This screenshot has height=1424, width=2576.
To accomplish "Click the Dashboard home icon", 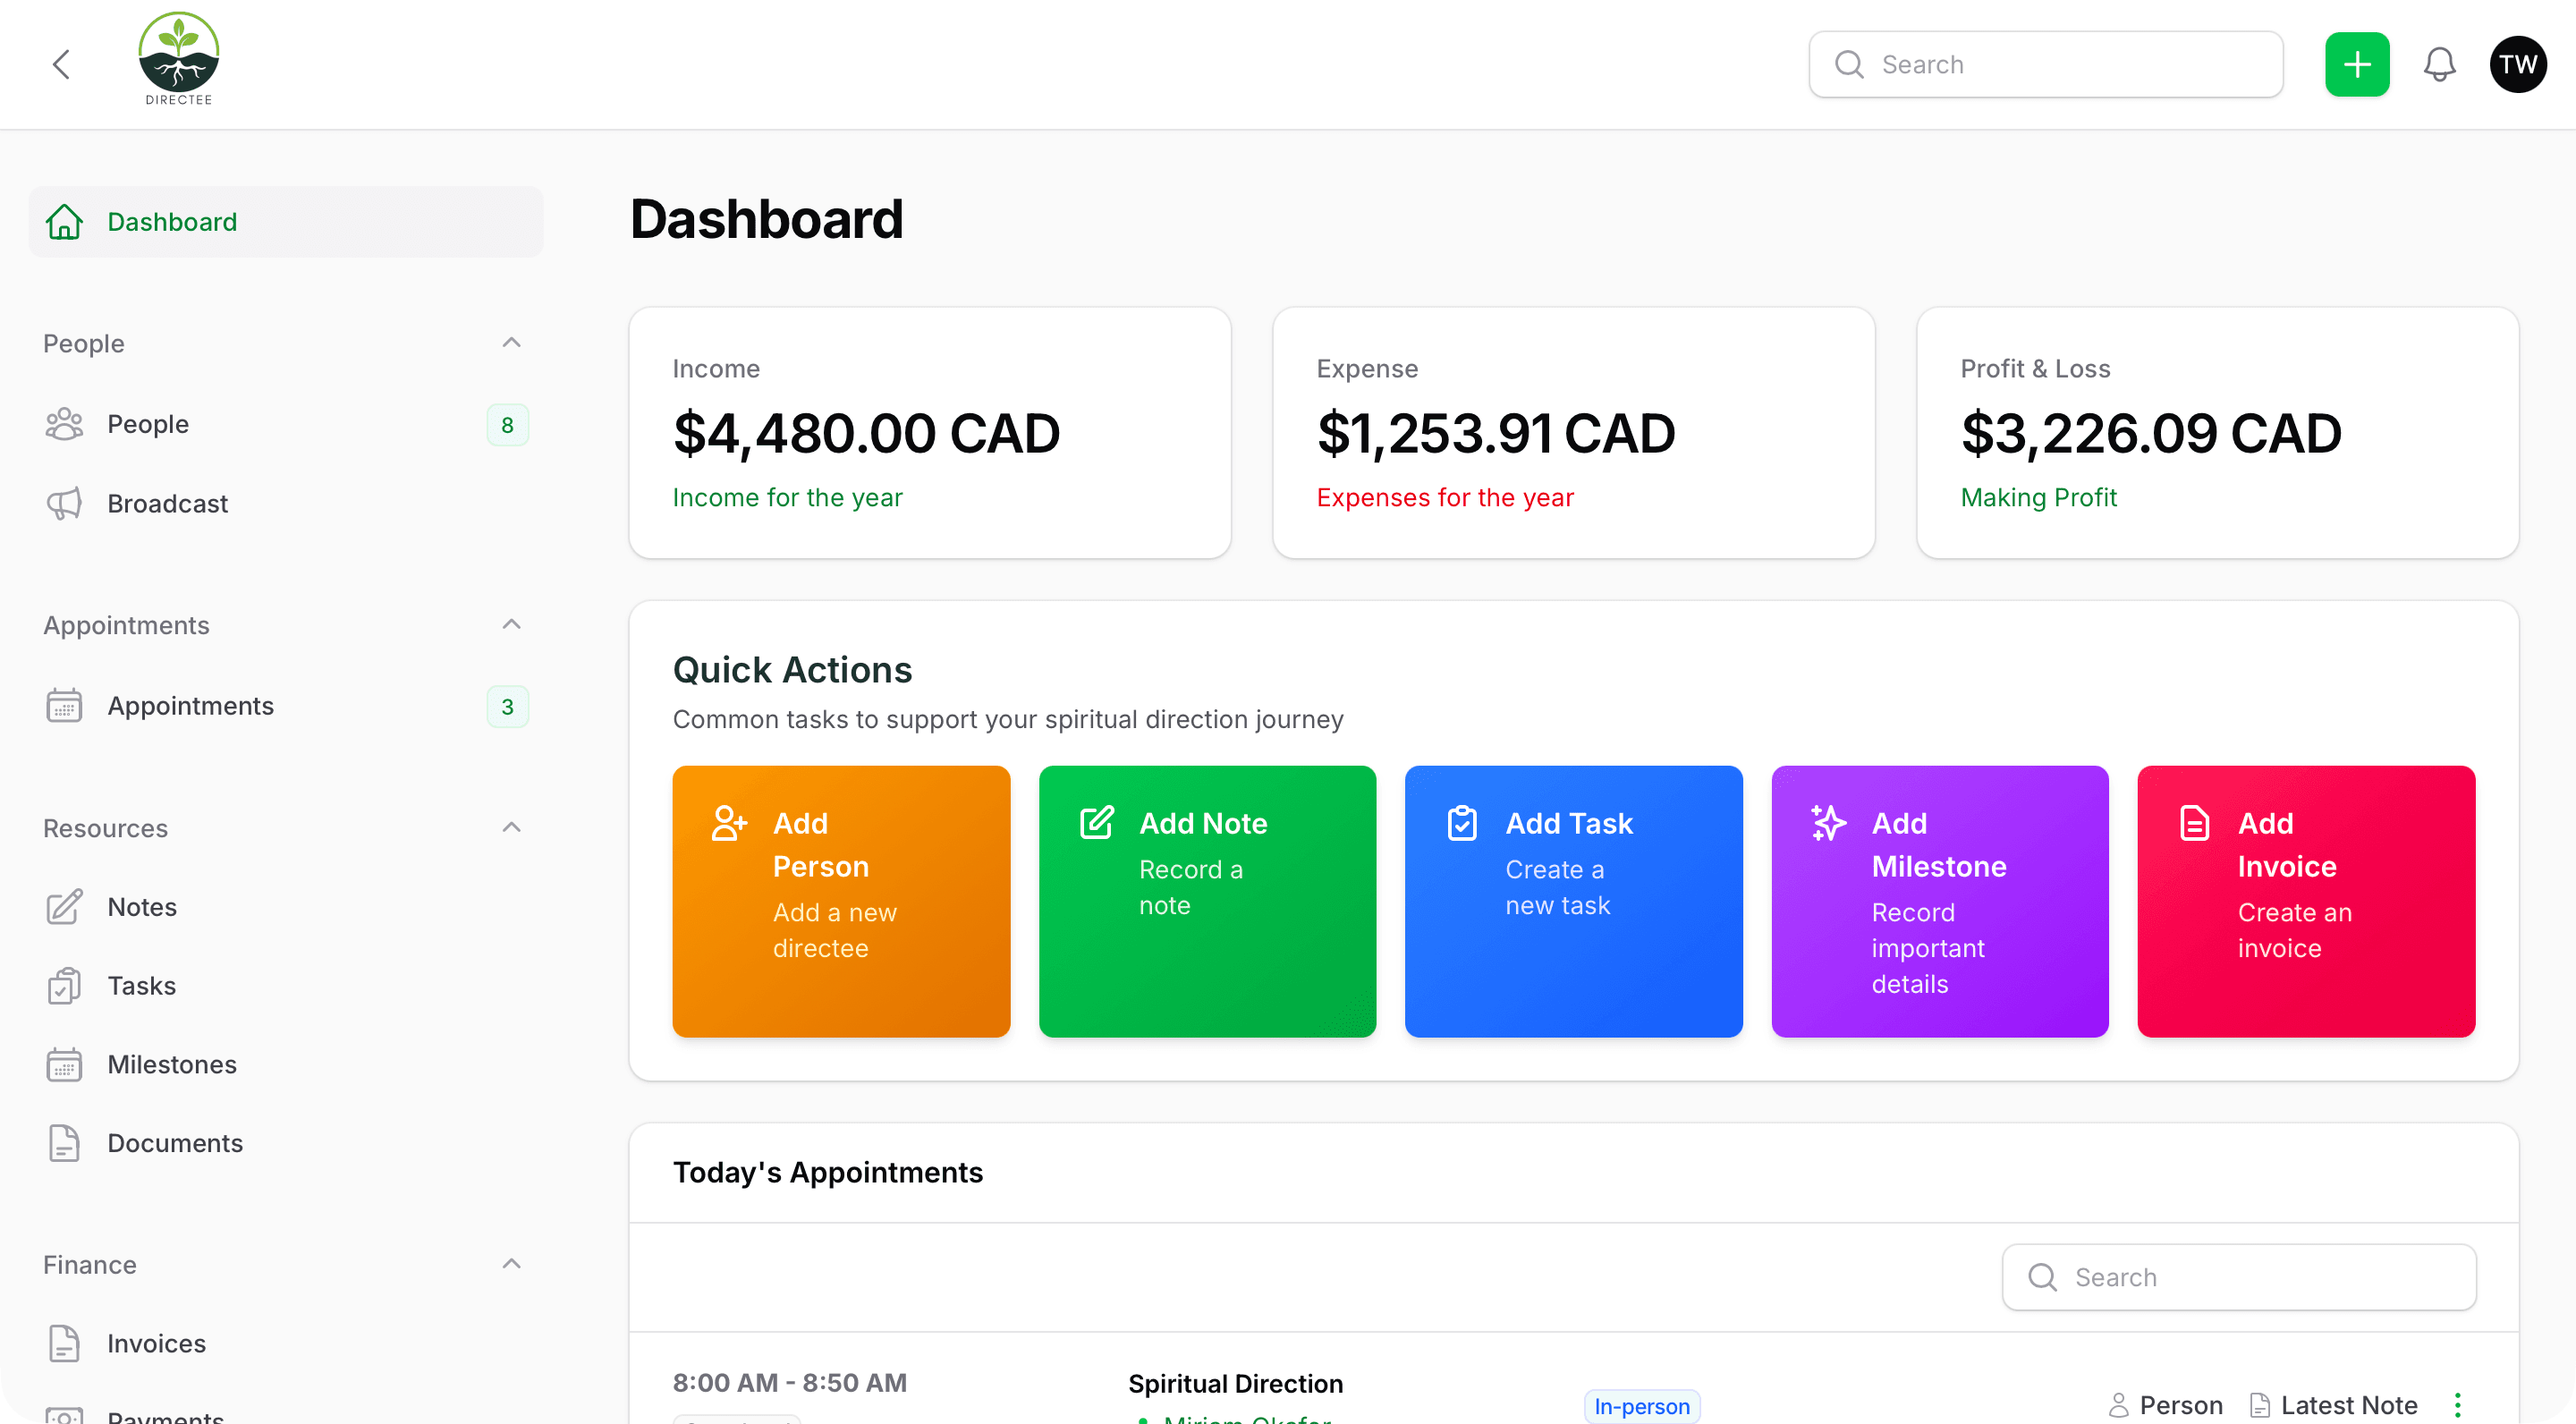I will click(64, 222).
